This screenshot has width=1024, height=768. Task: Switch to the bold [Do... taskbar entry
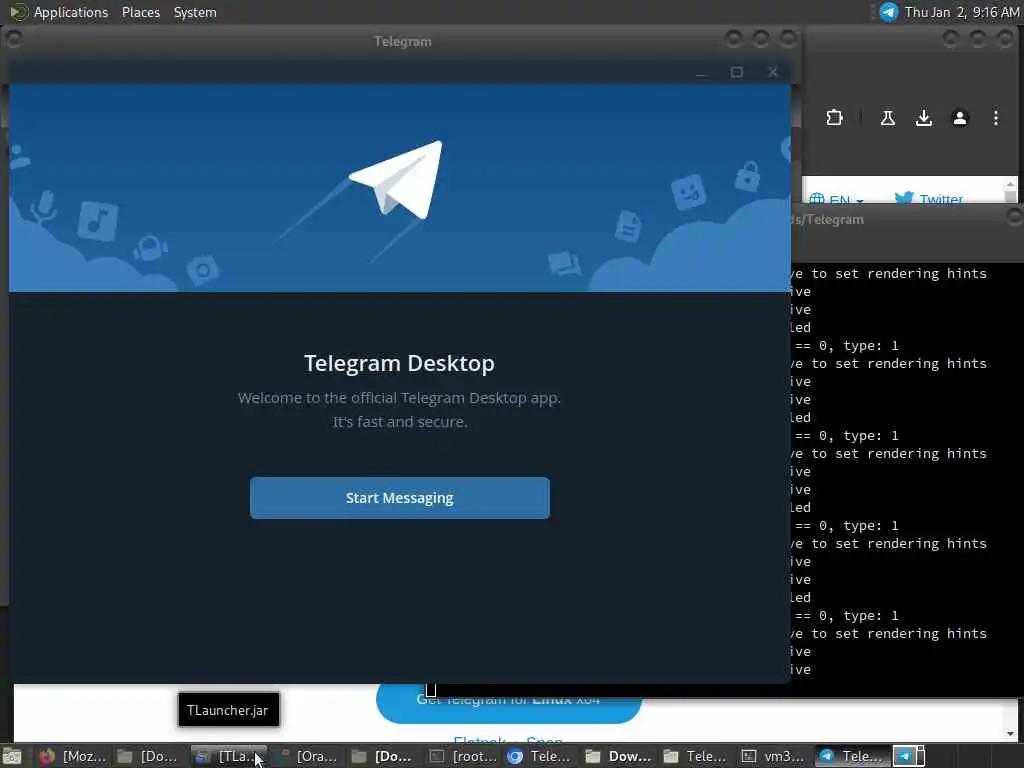point(384,756)
